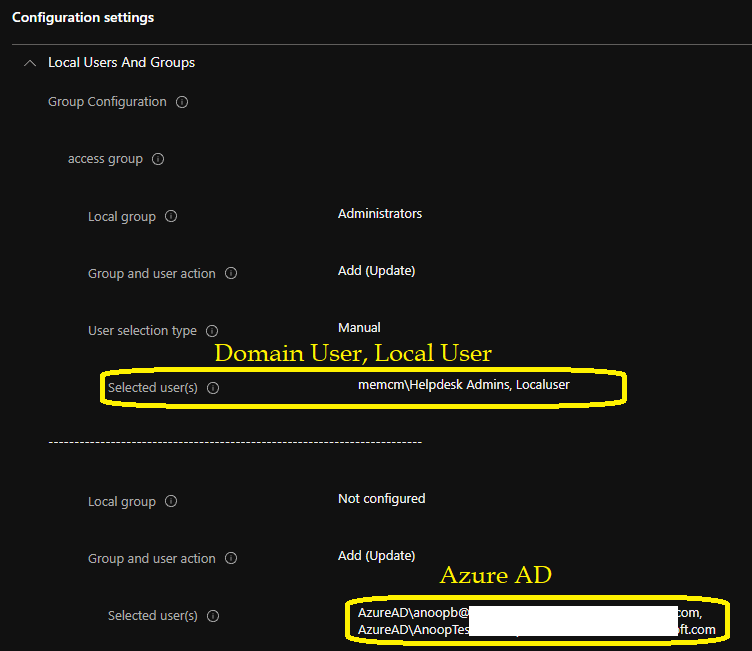The width and height of the screenshot is (752, 651).
Task: Open info icon for Local group set to Administrators
Action: click(x=171, y=216)
